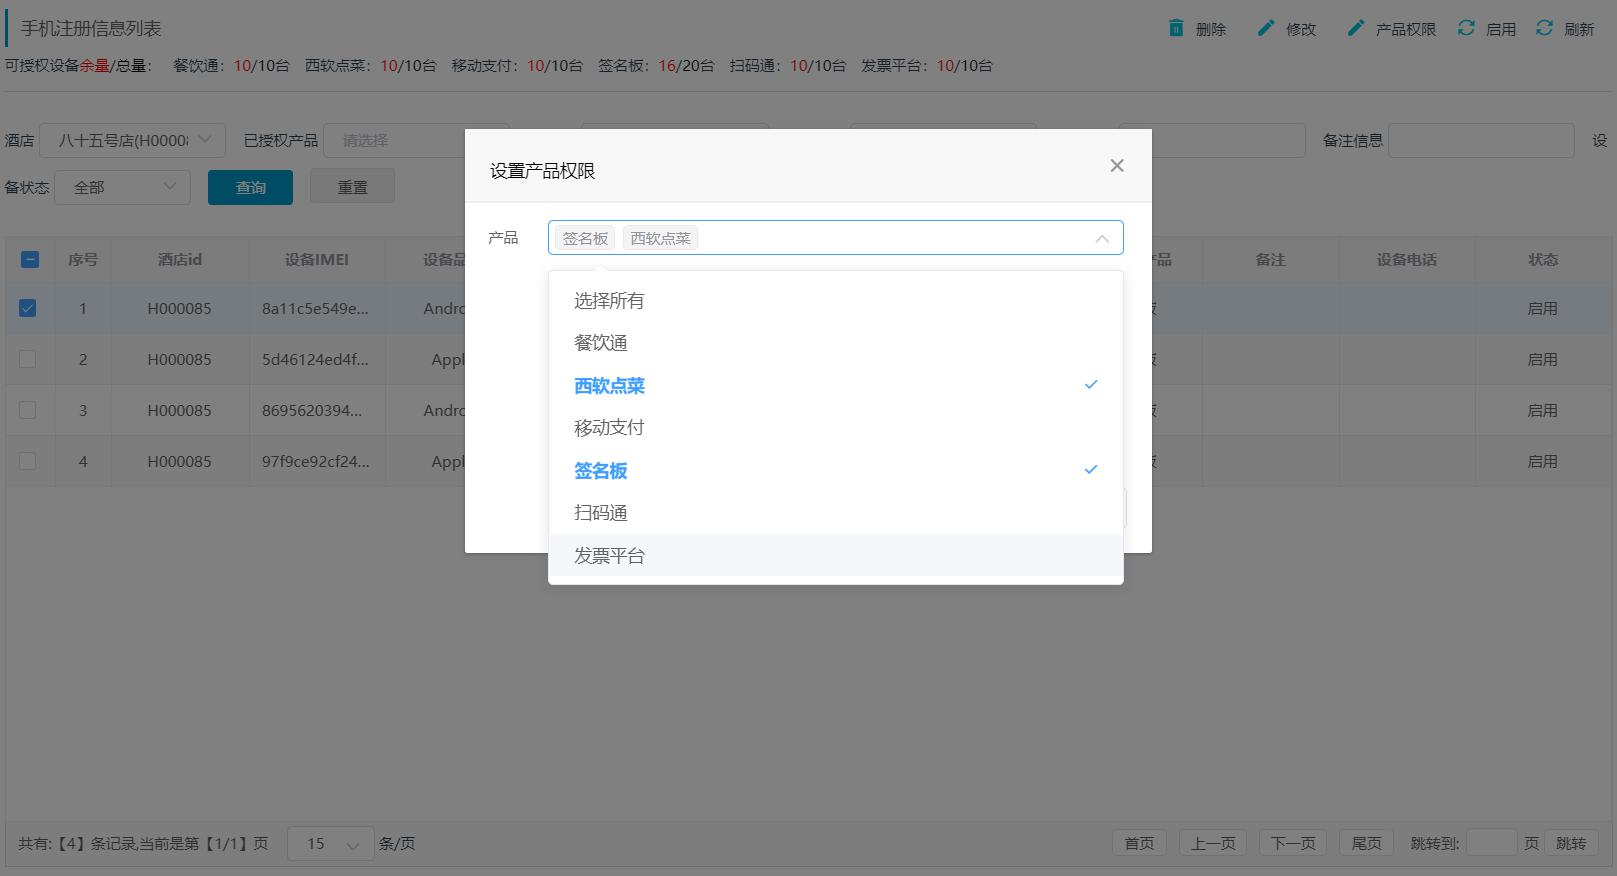
Task: Click the 刷新 refresh icon
Action: [x=1545, y=28]
